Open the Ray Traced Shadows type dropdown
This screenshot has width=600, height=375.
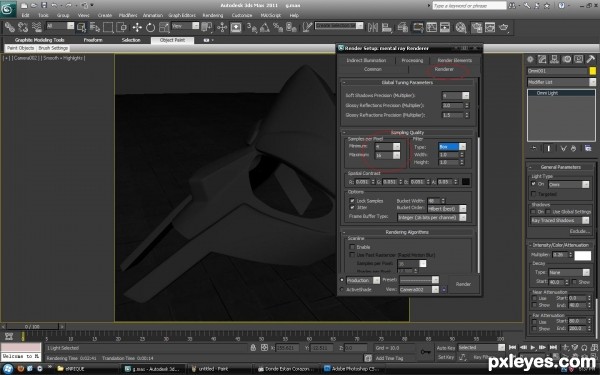coord(585,220)
